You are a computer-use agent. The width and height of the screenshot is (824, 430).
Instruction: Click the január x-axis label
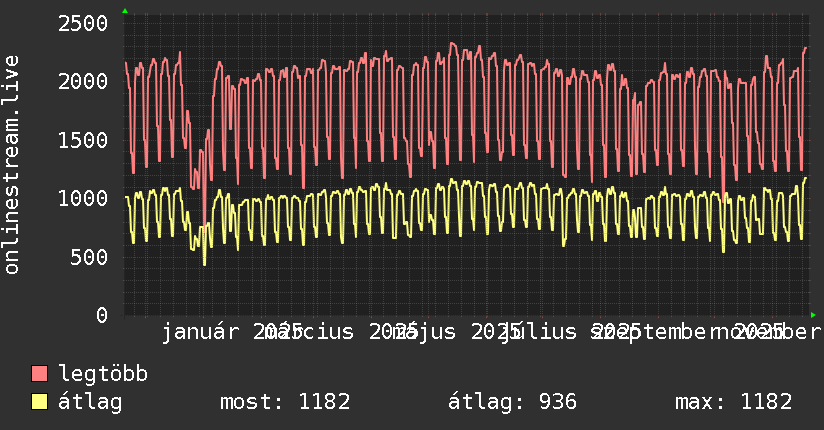point(200,332)
